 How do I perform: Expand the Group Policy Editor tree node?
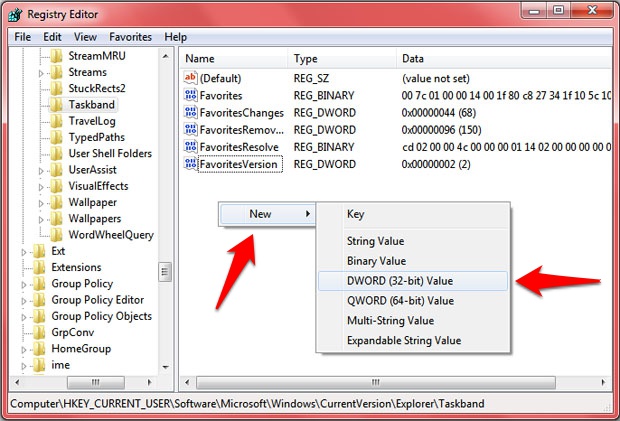[x=23, y=301]
